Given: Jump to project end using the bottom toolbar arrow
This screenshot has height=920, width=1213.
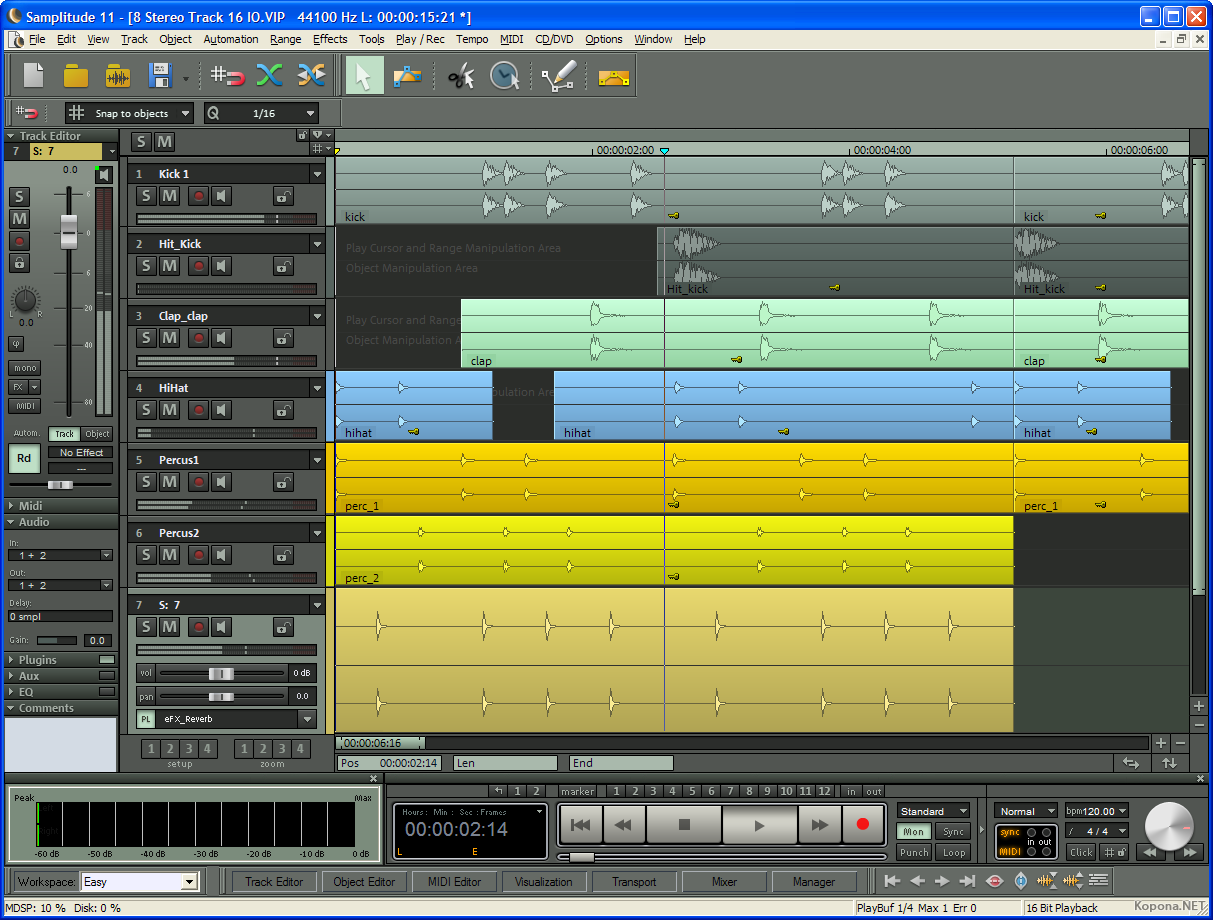Looking at the screenshot, I should point(967,881).
